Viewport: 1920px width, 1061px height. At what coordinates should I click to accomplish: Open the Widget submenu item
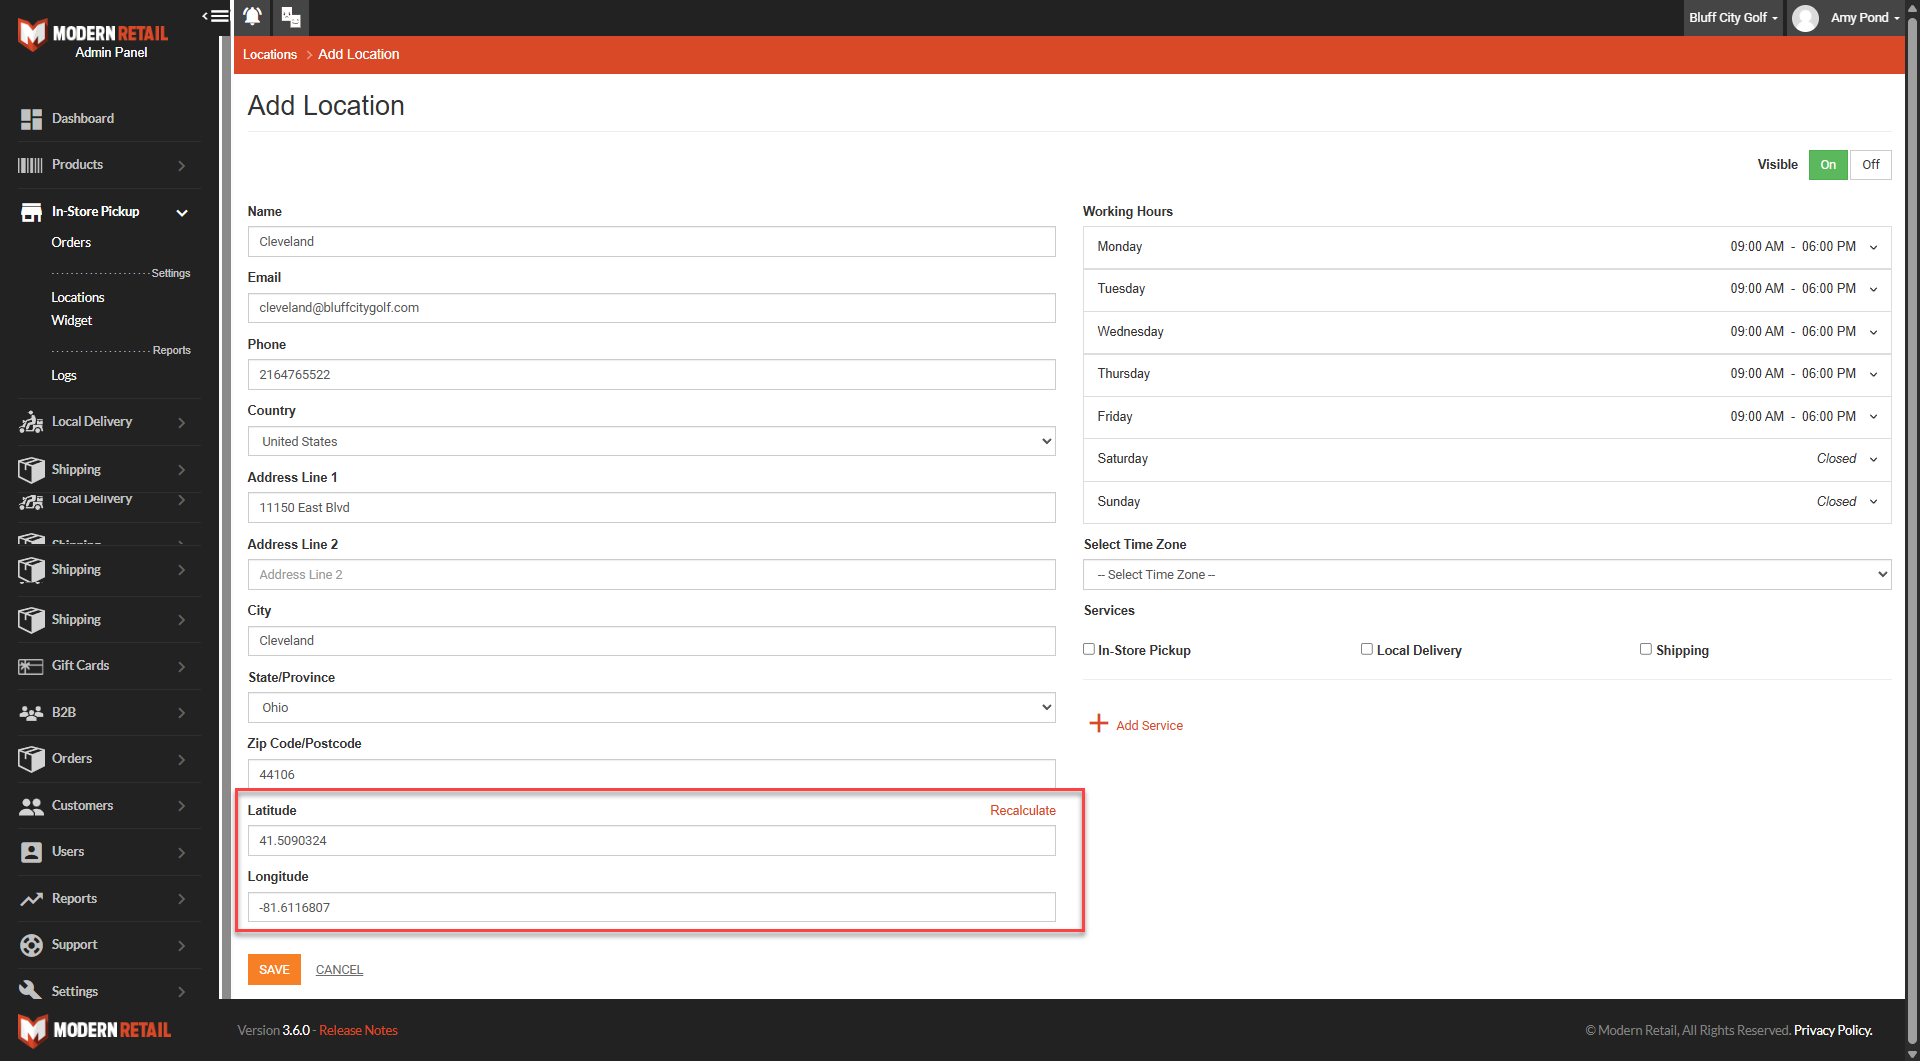(x=72, y=320)
